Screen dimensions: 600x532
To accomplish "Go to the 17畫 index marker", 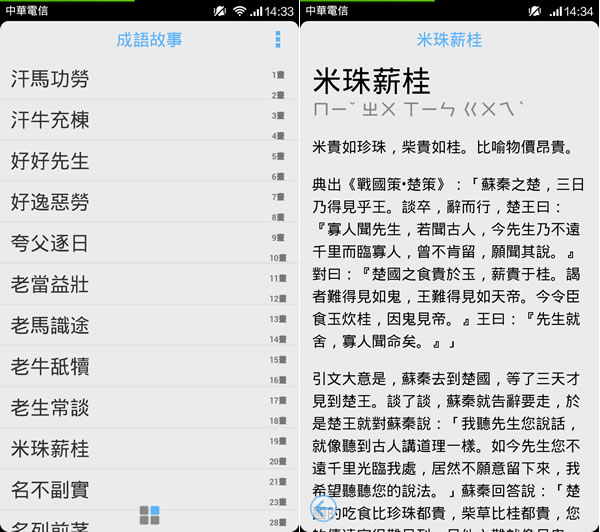I will point(278,400).
